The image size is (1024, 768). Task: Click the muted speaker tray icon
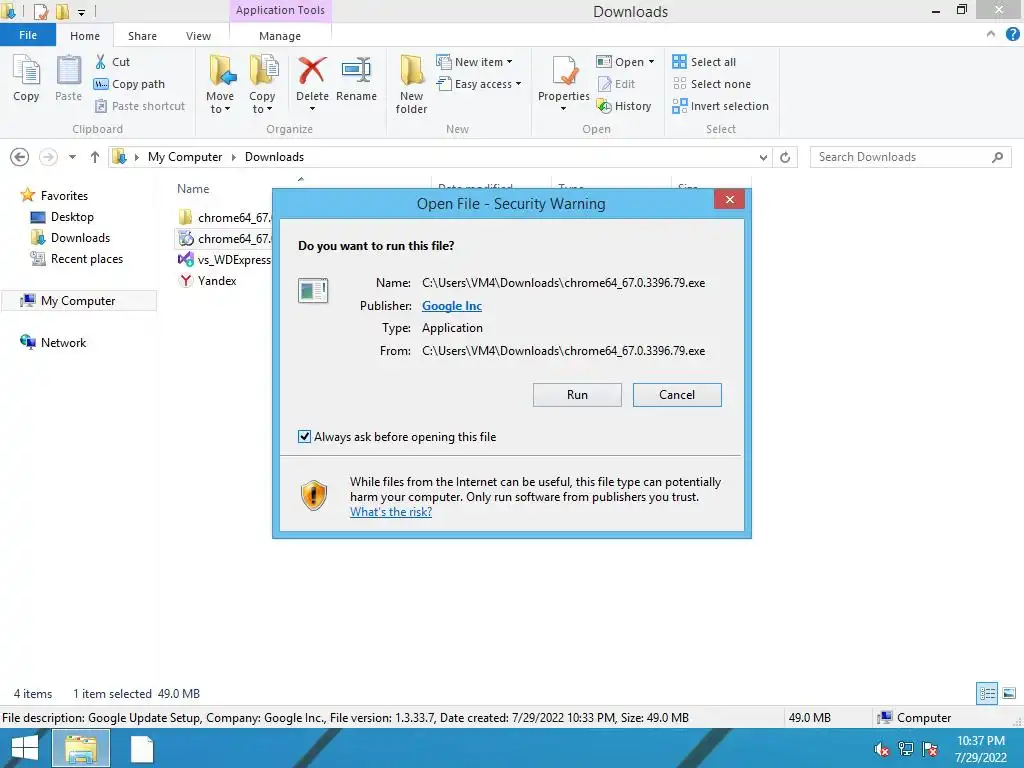tap(882, 749)
